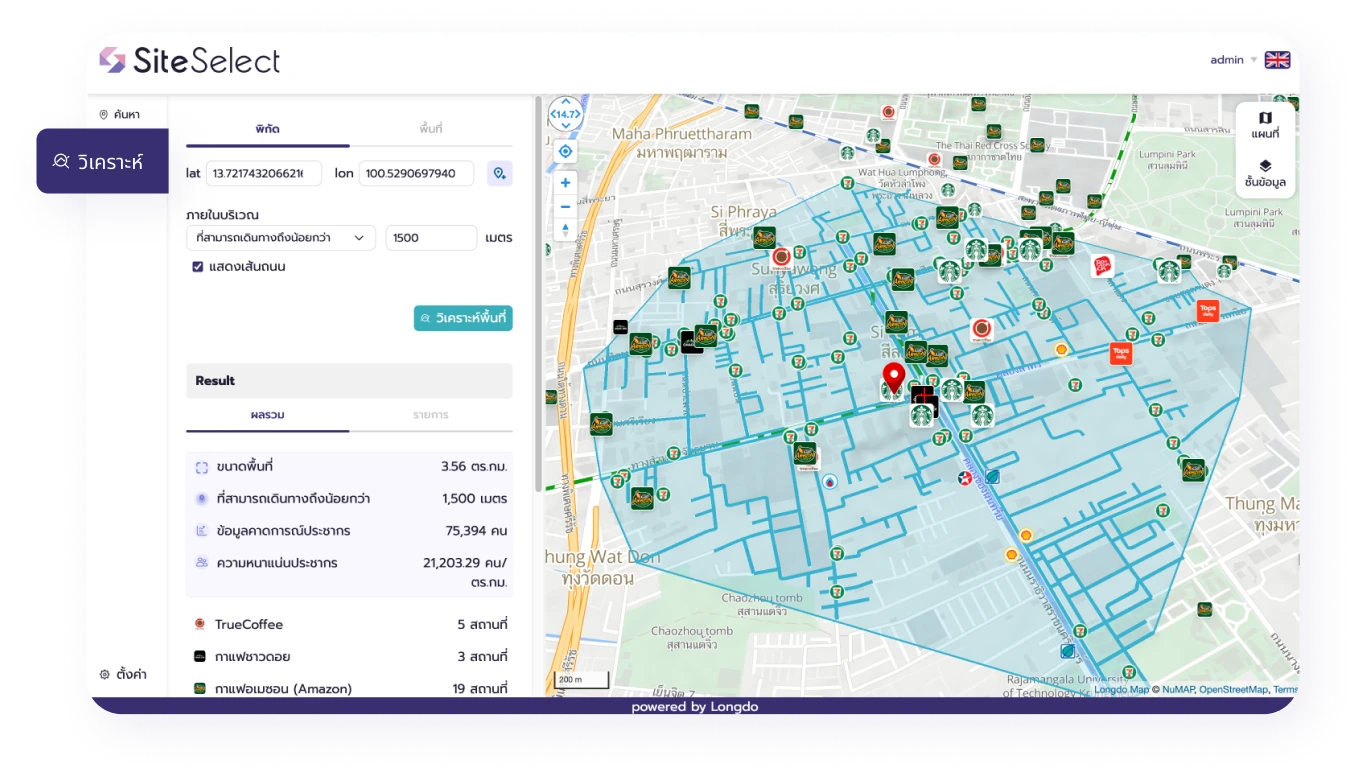Image resolution: width=1358 pixels, height=776 pixels.
Task: Click the lat coordinate input field
Action: pyautogui.click(x=264, y=173)
